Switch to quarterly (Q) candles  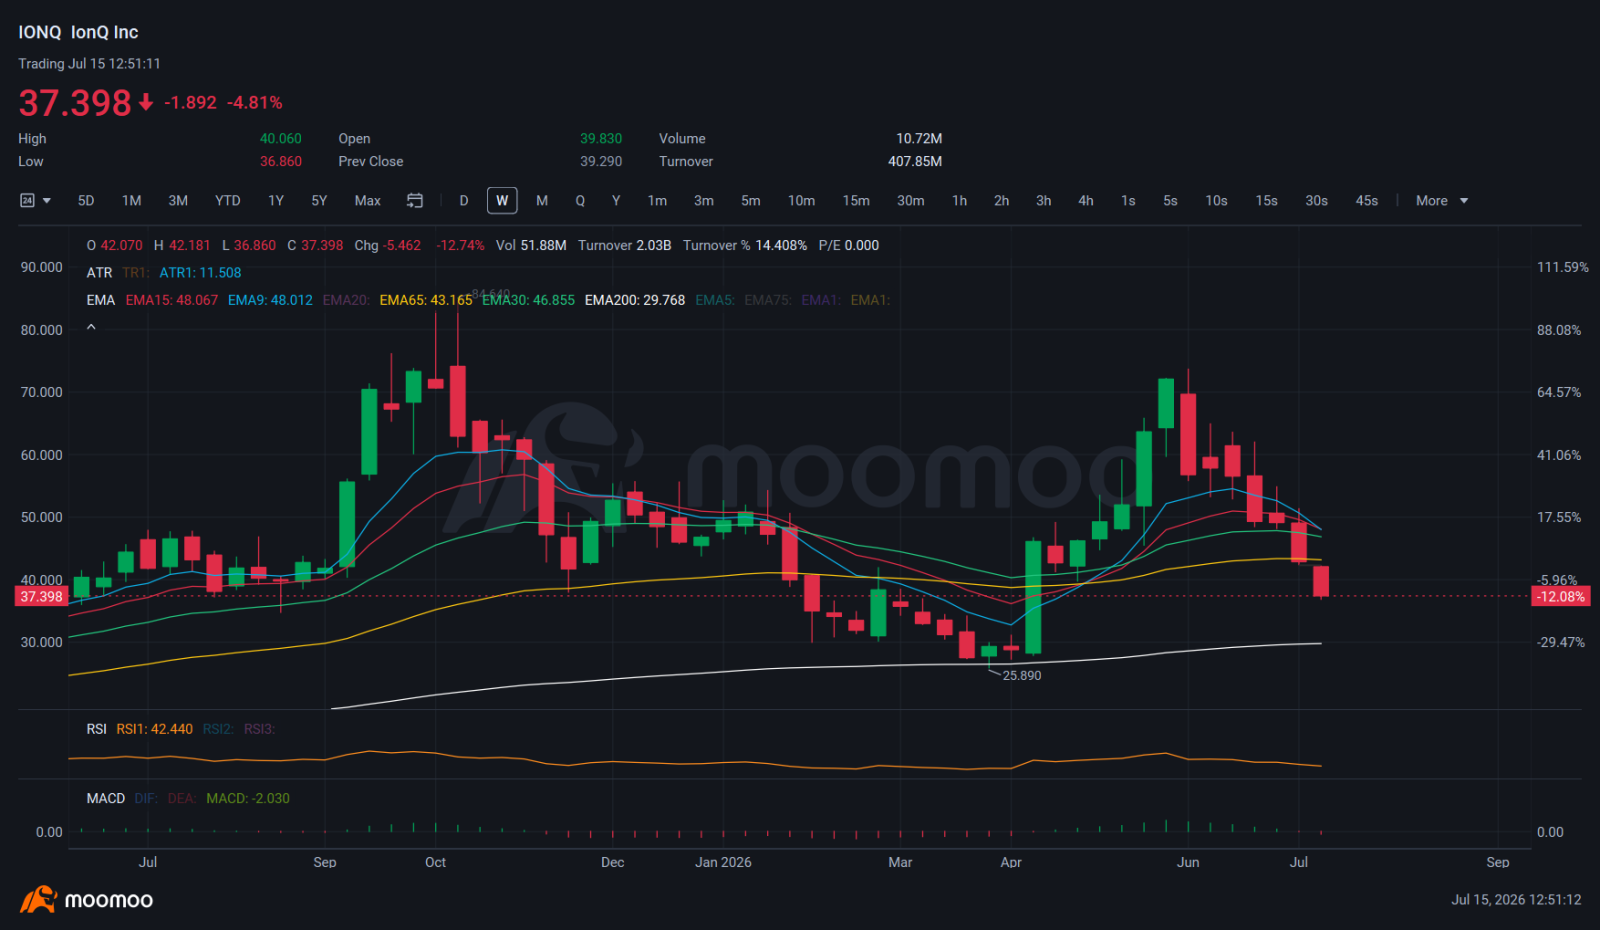(580, 201)
